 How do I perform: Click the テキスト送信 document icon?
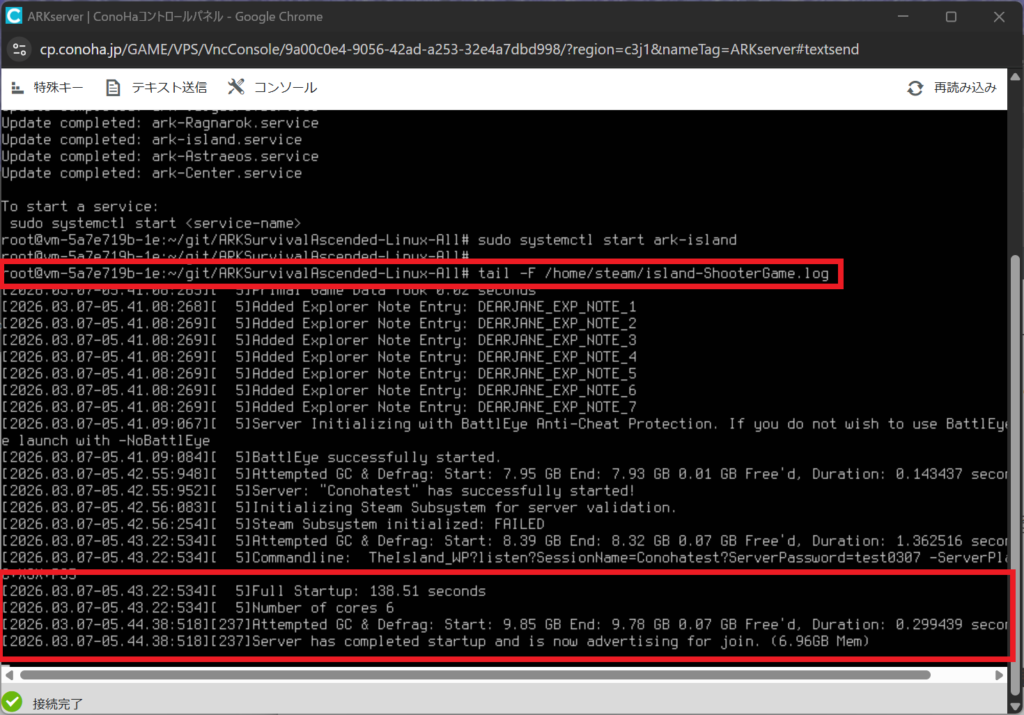click(113, 87)
